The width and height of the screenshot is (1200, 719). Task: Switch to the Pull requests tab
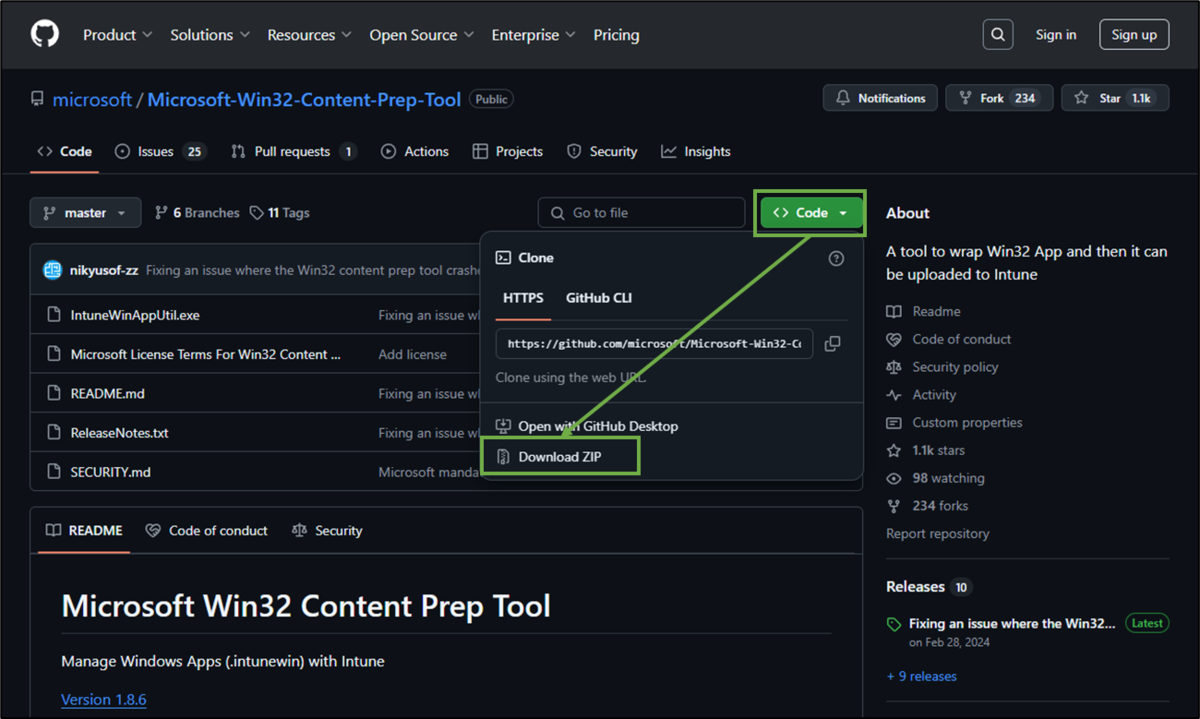coord(294,152)
